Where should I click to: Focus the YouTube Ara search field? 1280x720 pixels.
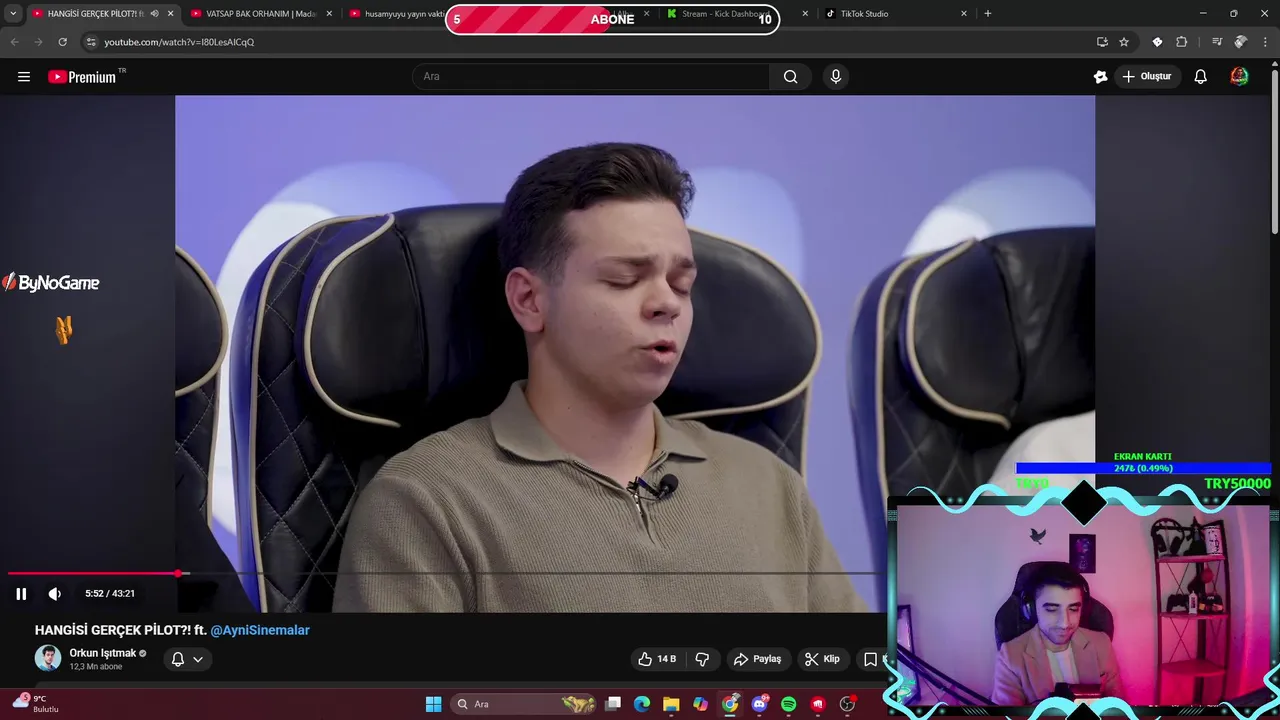tap(591, 77)
